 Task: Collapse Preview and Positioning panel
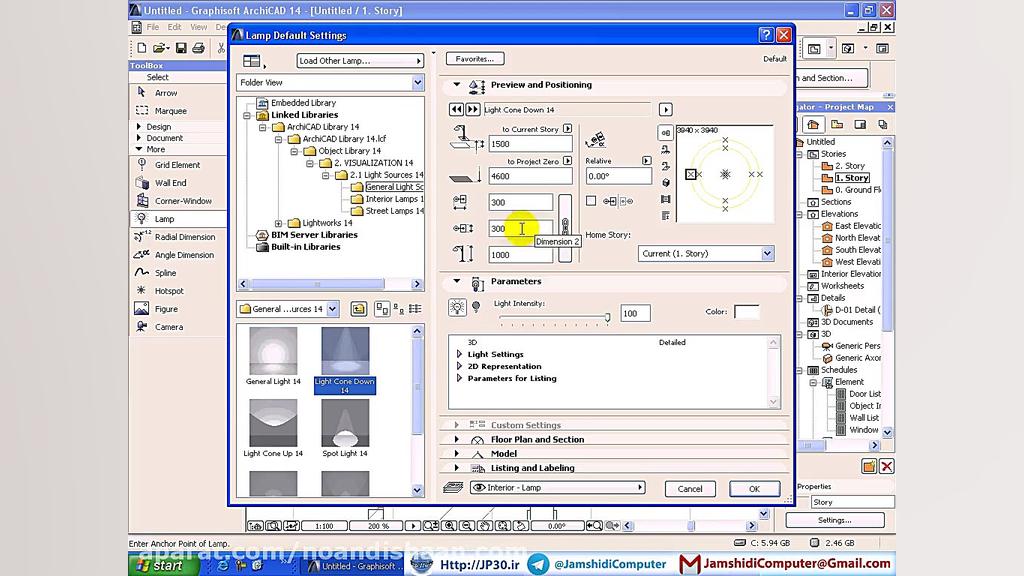coord(456,85)
